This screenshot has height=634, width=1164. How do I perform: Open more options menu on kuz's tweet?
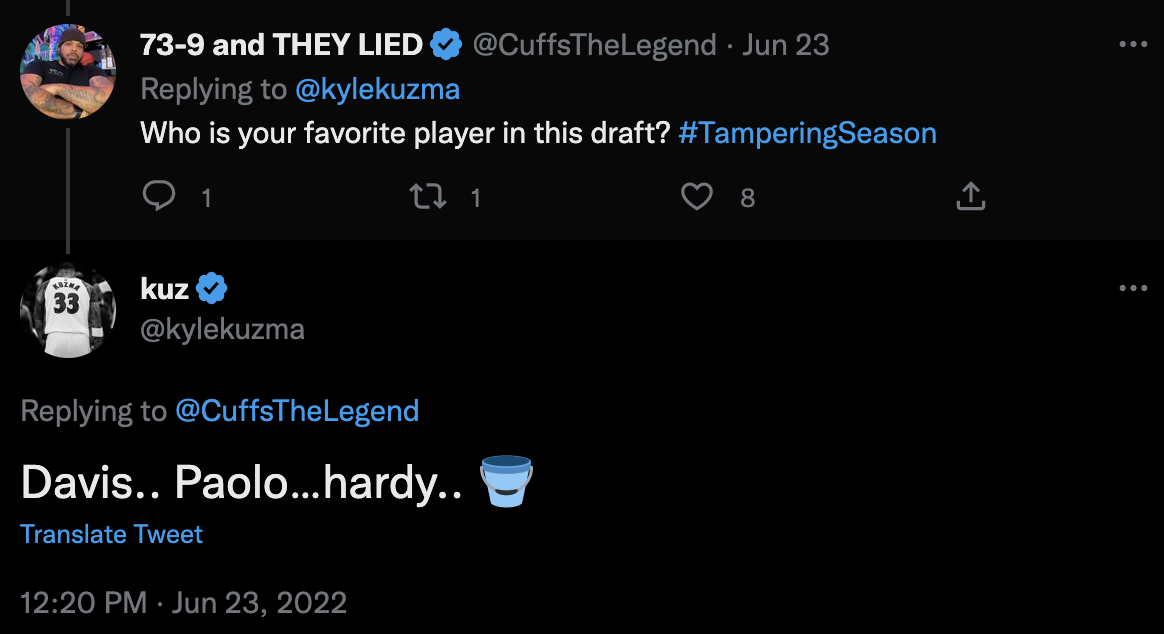point(1132,289)
